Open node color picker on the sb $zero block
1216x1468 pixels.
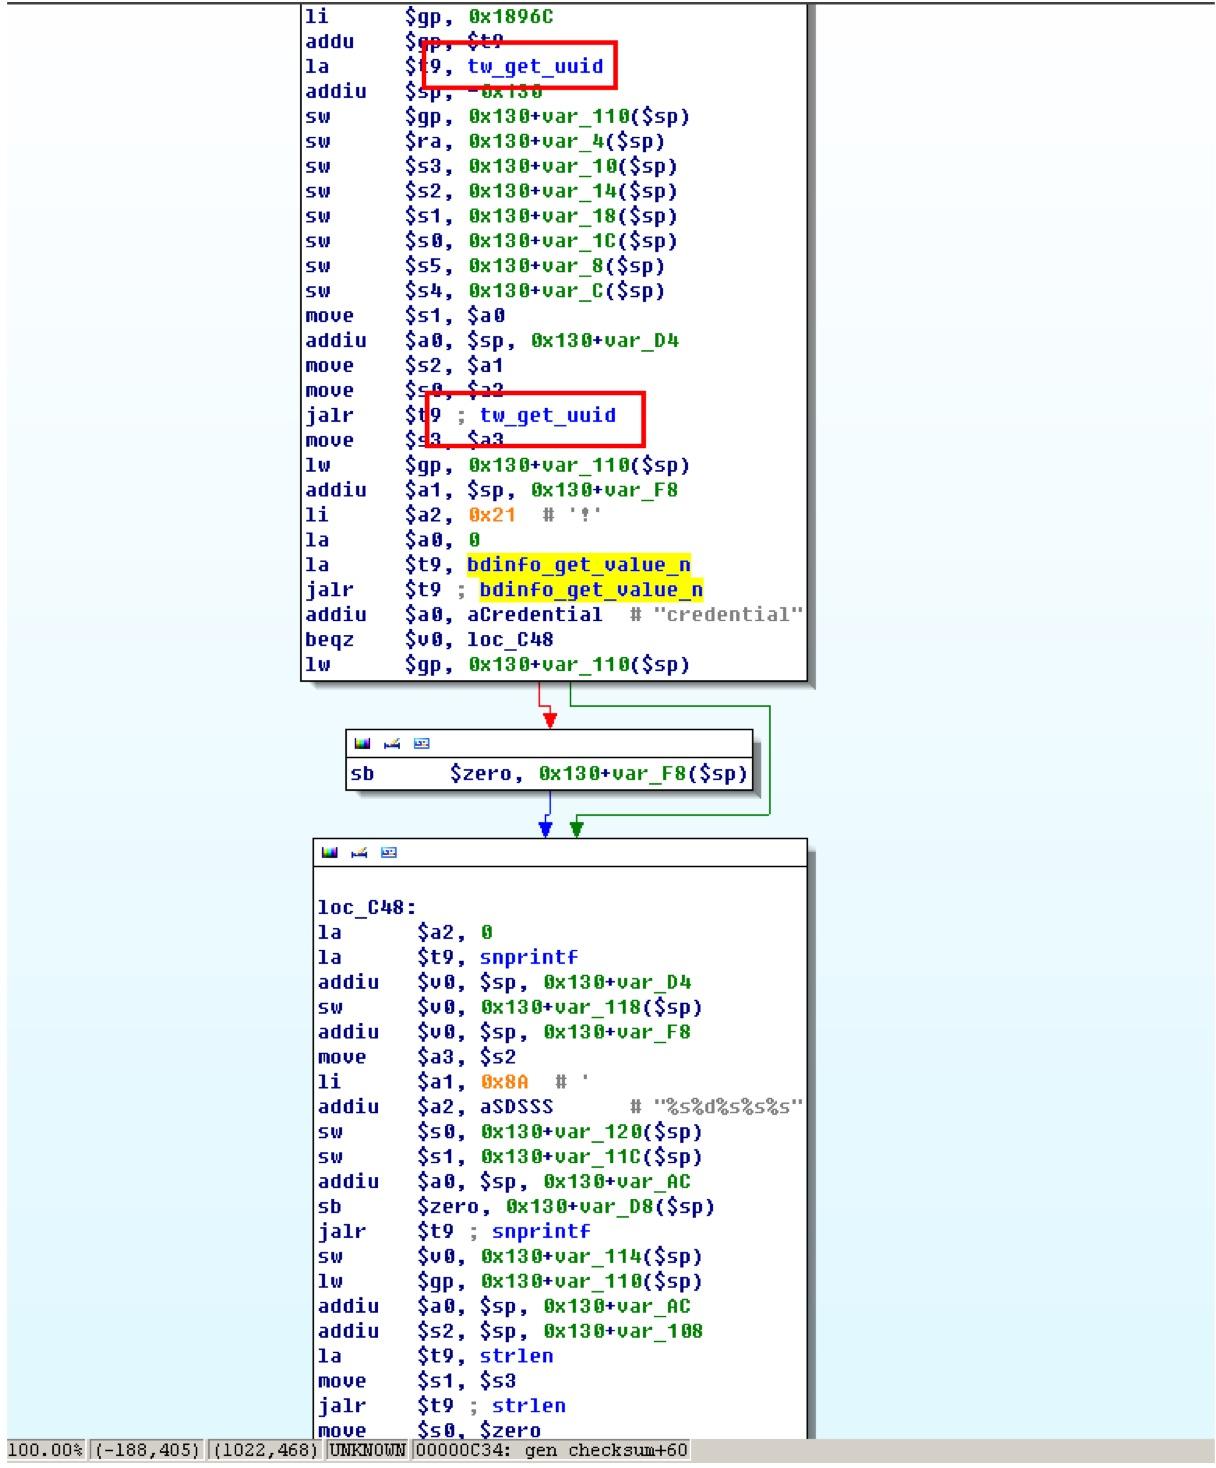coord(362,744)
